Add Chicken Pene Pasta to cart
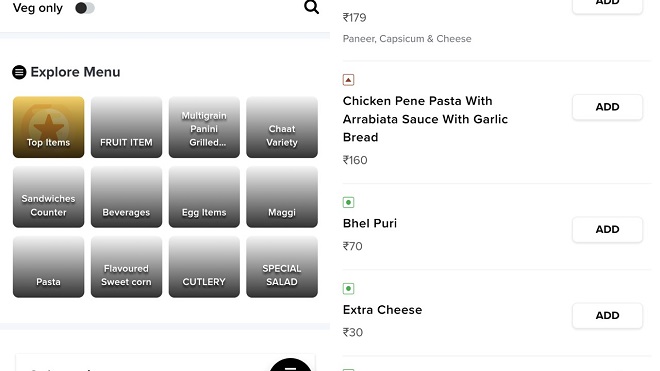The image size is (660, 371). (x=607, y=107)
